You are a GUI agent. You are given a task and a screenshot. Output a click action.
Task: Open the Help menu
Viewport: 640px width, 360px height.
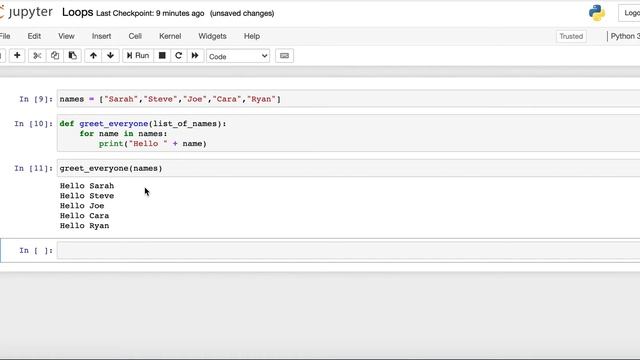click(252, 36)
